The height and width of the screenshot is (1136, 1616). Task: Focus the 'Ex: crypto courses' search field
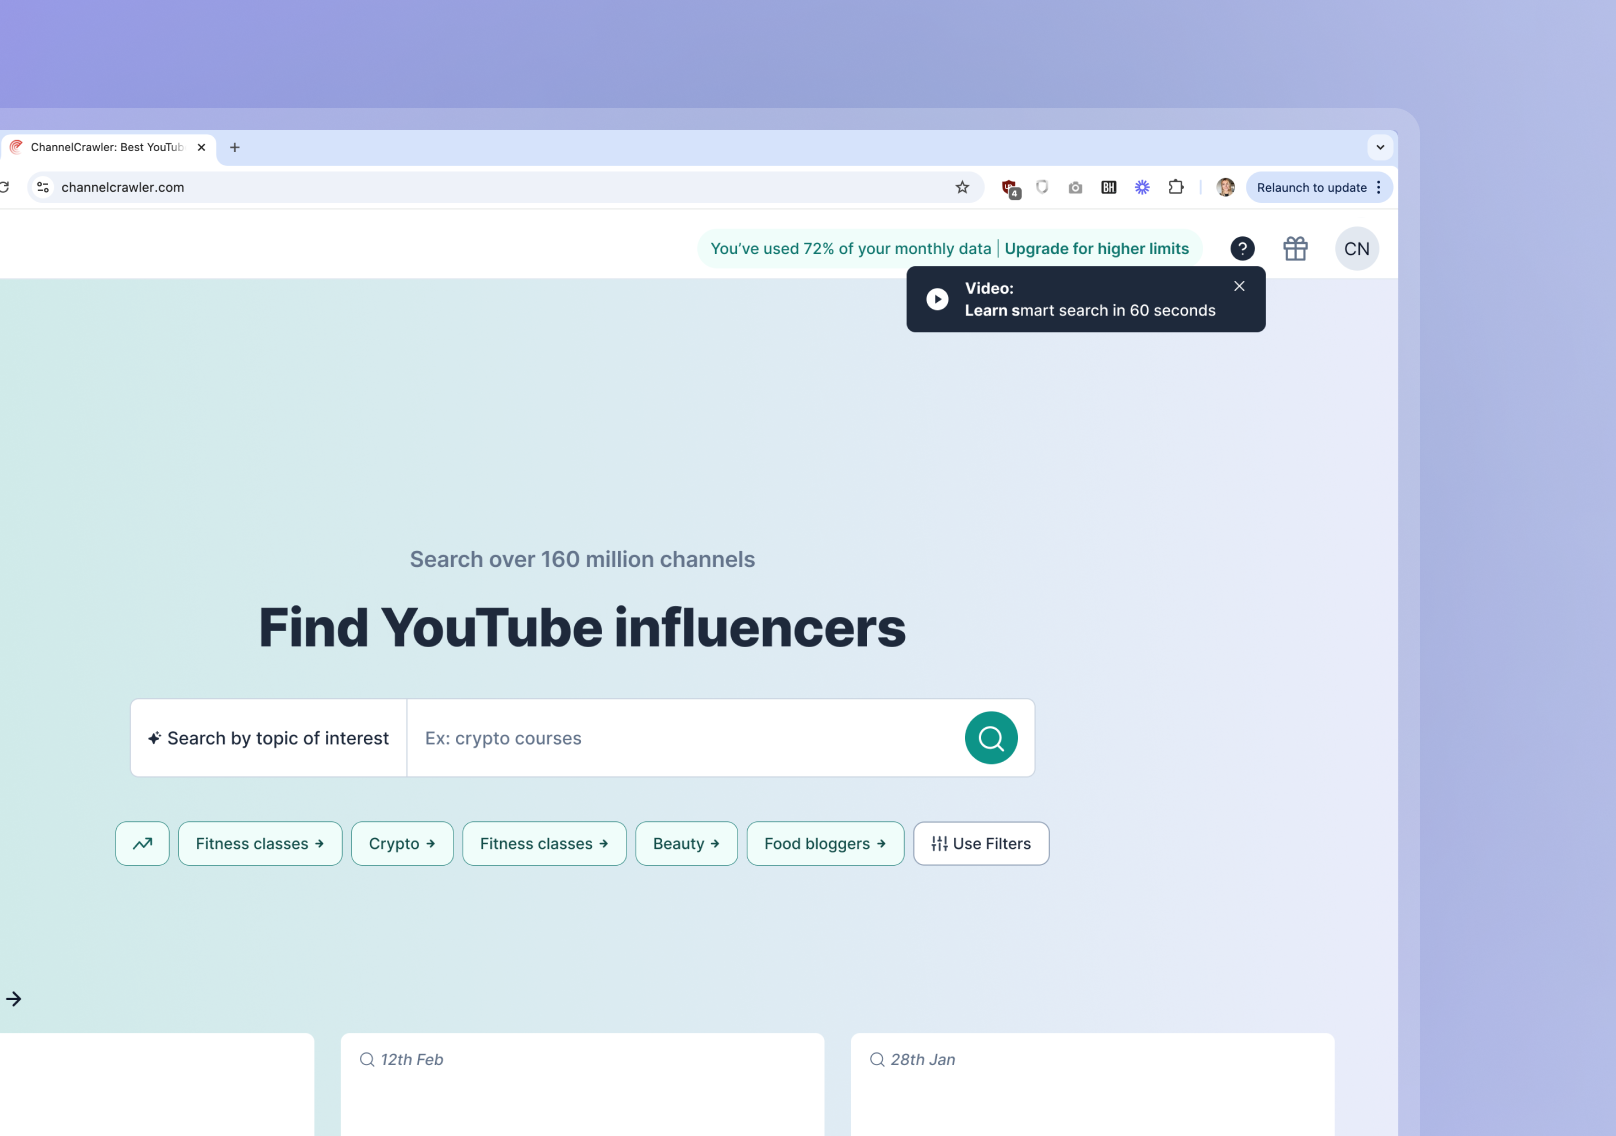pos(686,738)
